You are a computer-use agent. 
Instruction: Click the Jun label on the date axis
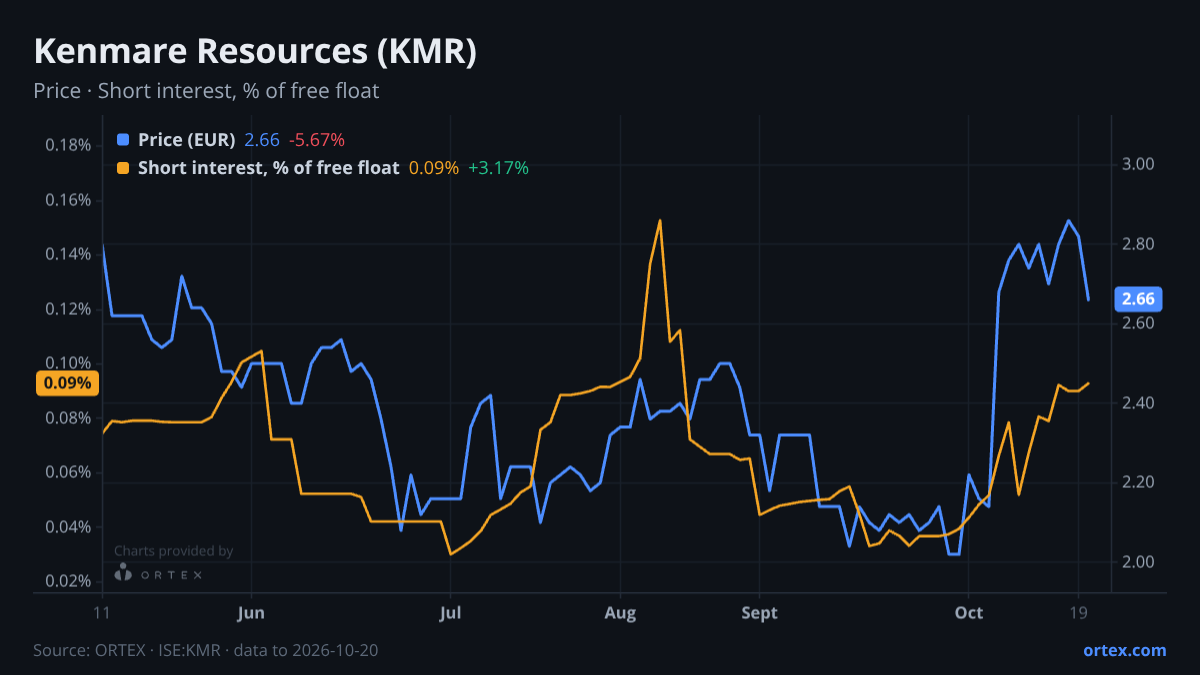click(252, 612)
